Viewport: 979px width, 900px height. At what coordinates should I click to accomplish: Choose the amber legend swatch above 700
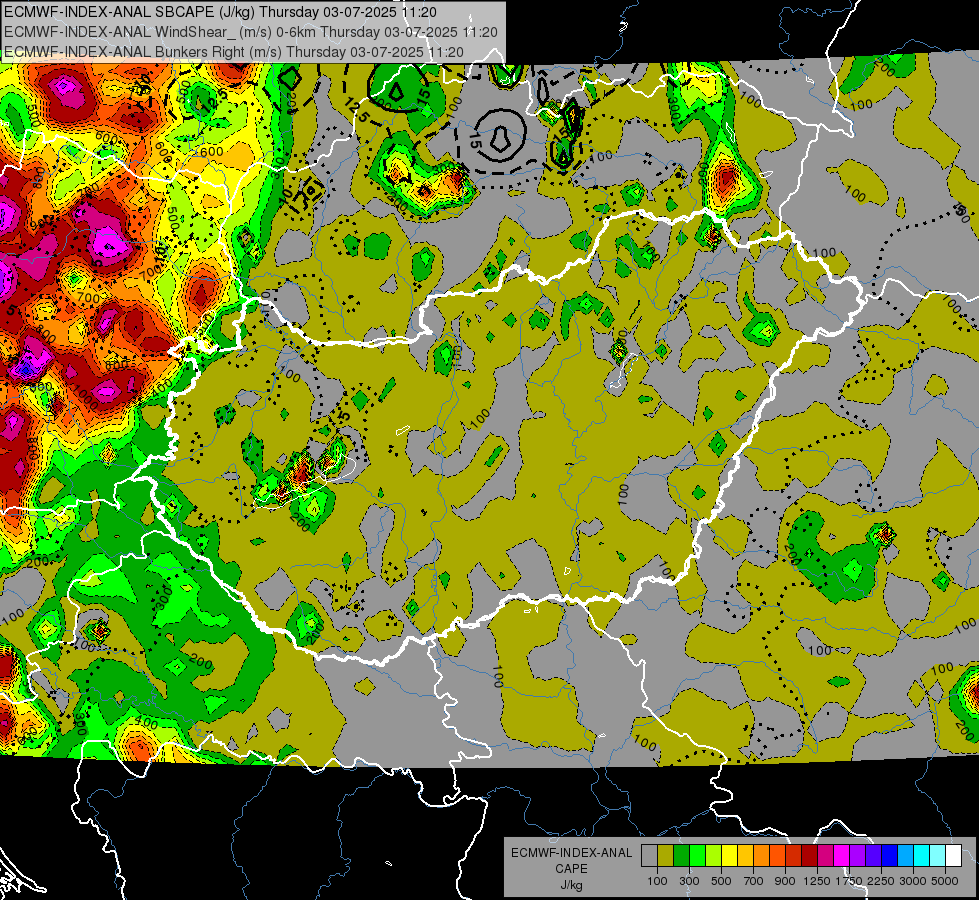(745, 855)
